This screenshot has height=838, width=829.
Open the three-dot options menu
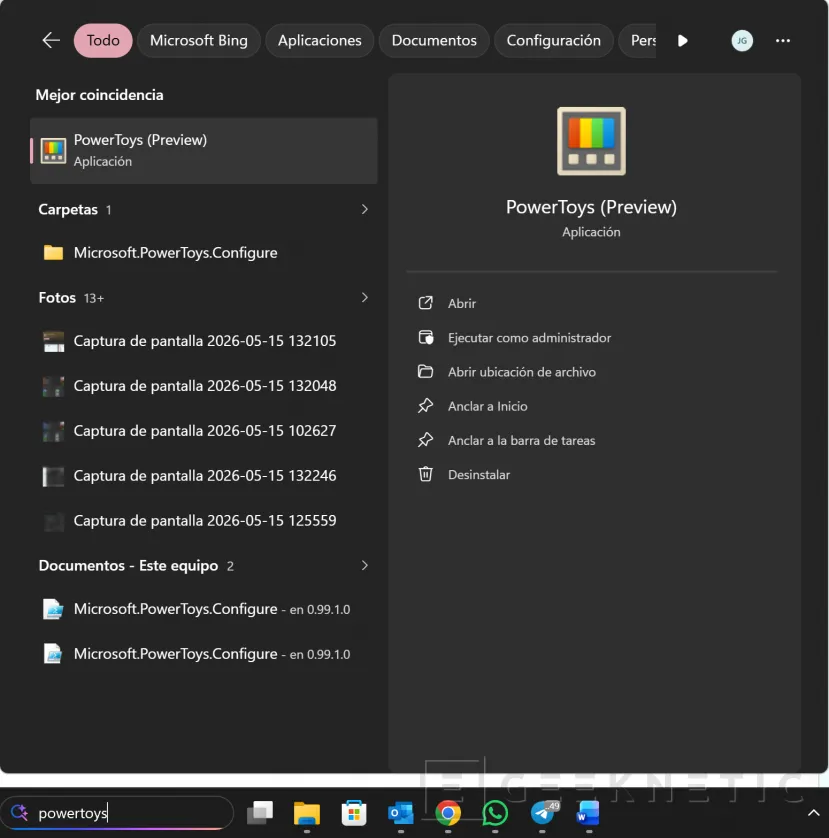pyautogui.click(x=782, y=41)
